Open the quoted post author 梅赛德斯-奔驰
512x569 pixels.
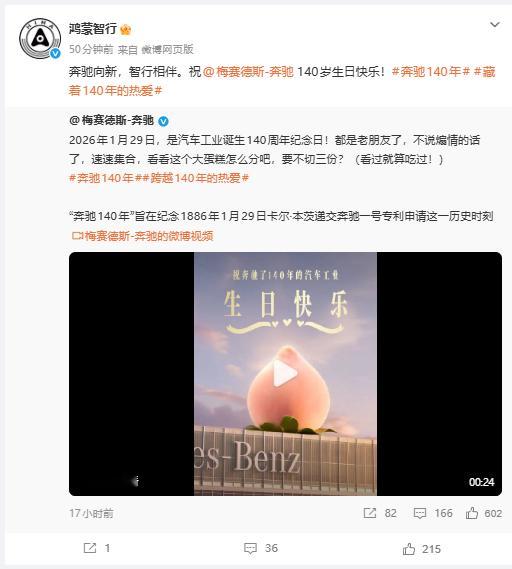[x=112, y=120]
